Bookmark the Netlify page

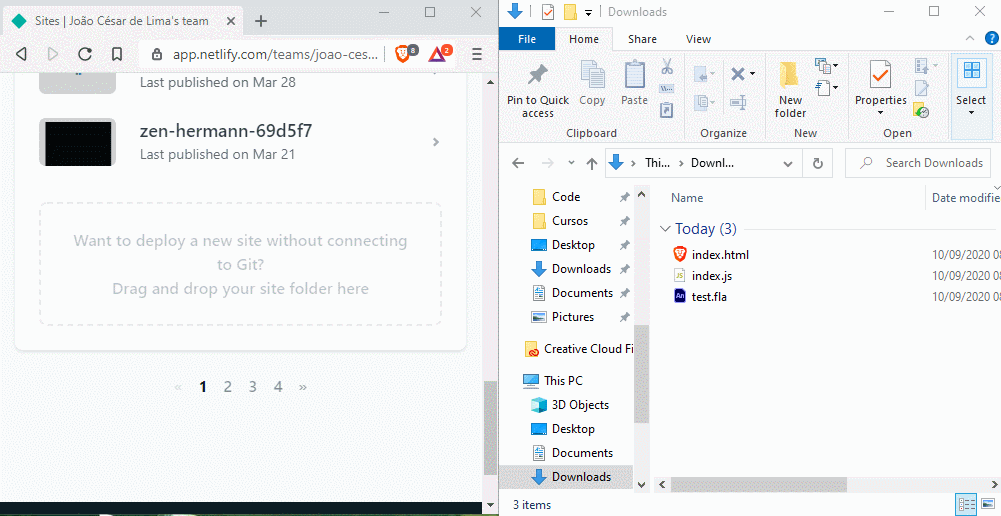(117, 54)
